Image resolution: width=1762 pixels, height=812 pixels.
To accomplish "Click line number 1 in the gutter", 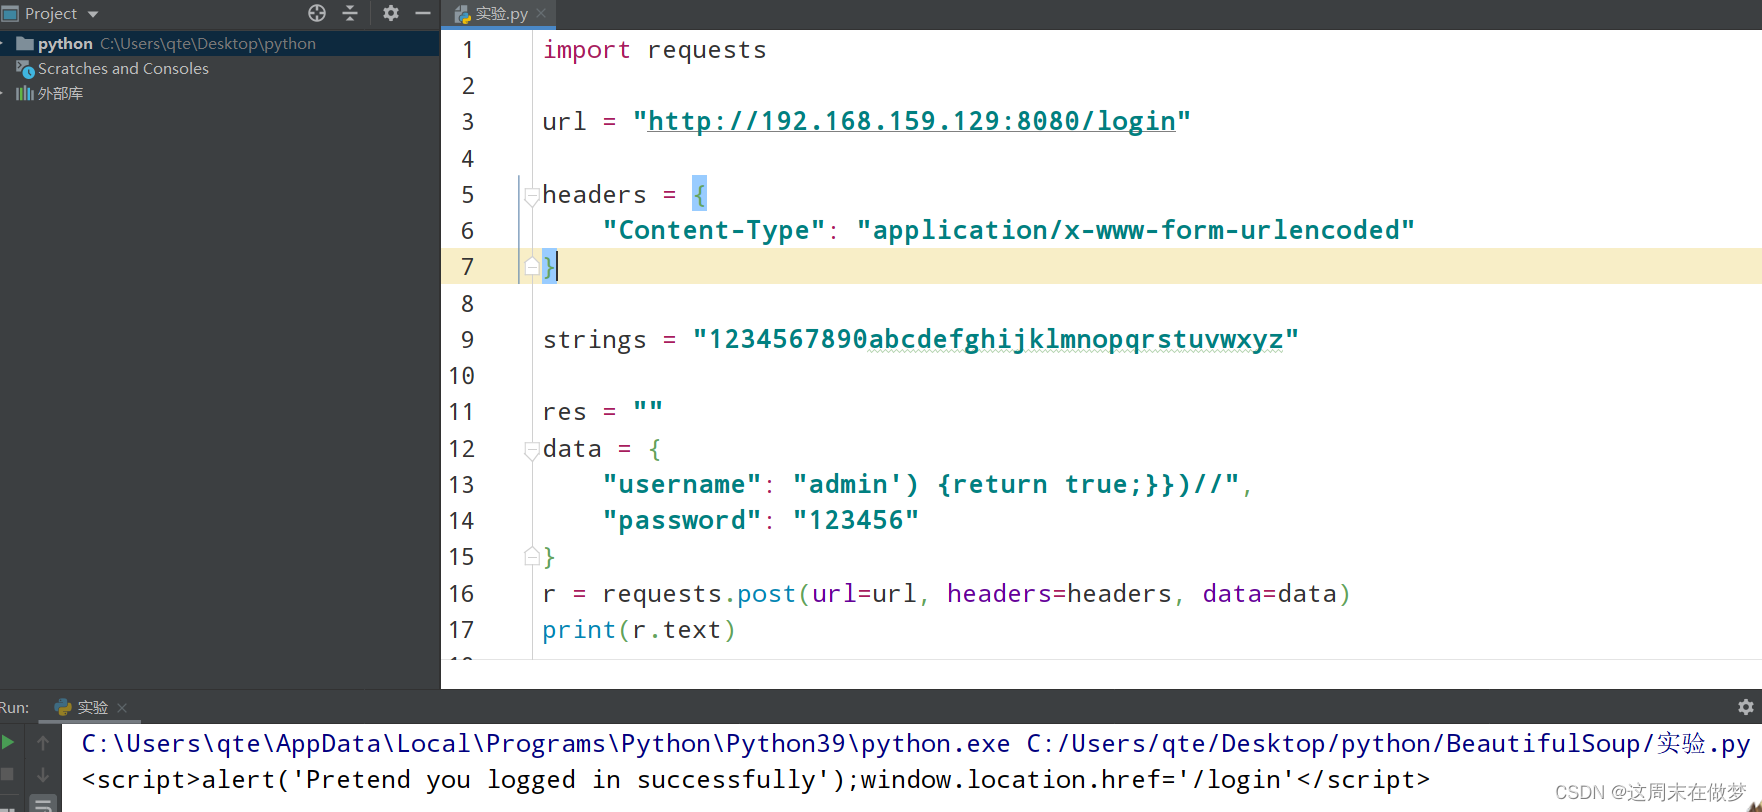I will tap(467, 50).
